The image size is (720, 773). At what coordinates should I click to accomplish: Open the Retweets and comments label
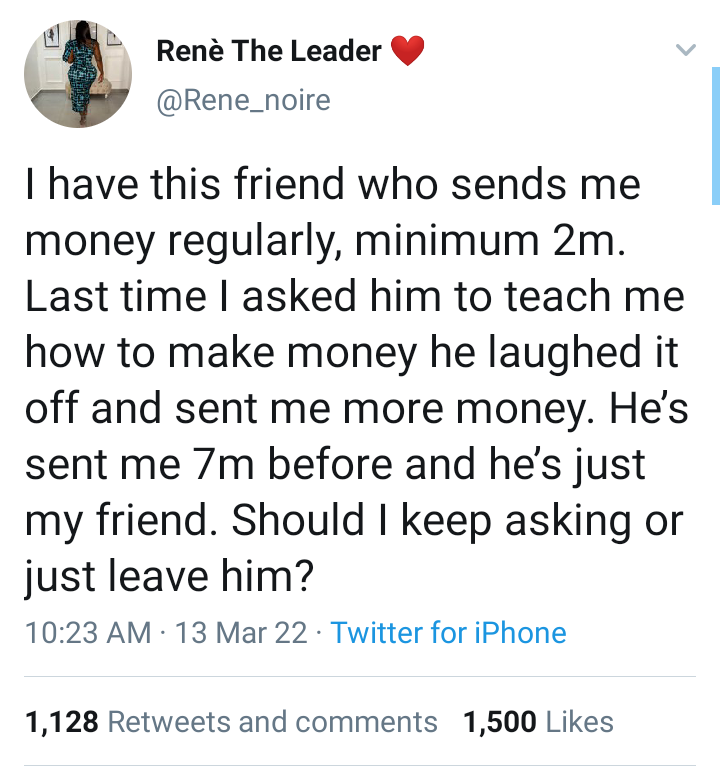(x=272, y=721)
